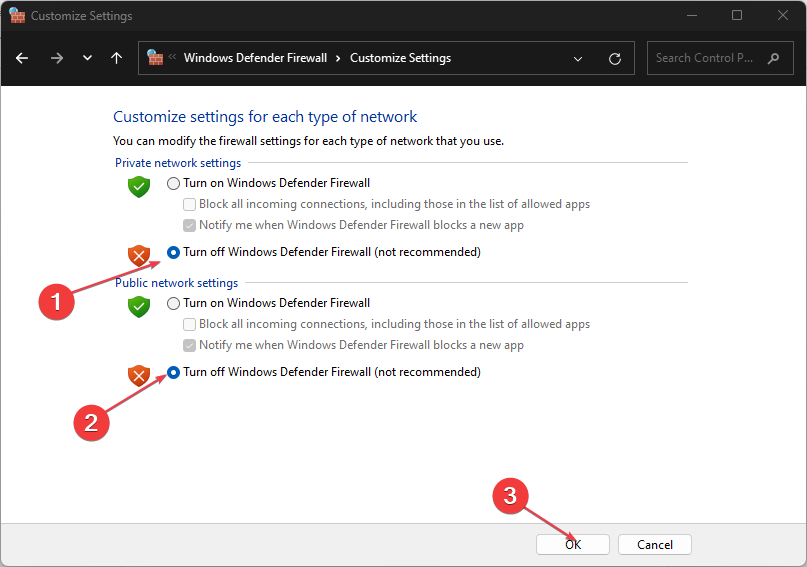This screenshot has height=567, width=807.
Task: Expand the address bar history dropdown
Action: 578,59
